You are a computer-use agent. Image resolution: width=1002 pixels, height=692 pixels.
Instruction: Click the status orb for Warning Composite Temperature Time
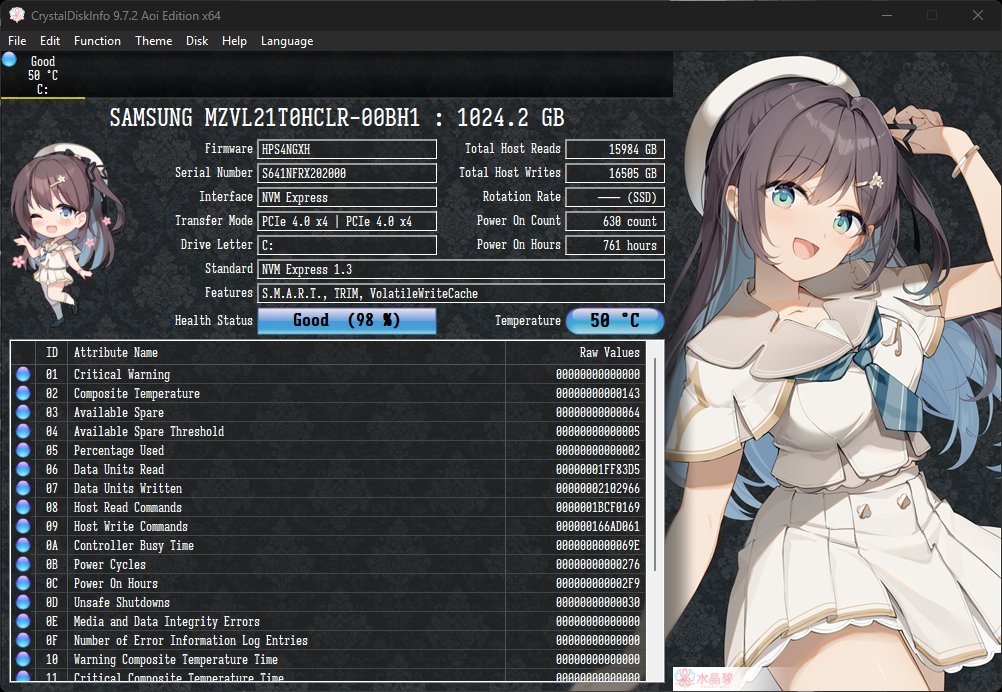23,659
